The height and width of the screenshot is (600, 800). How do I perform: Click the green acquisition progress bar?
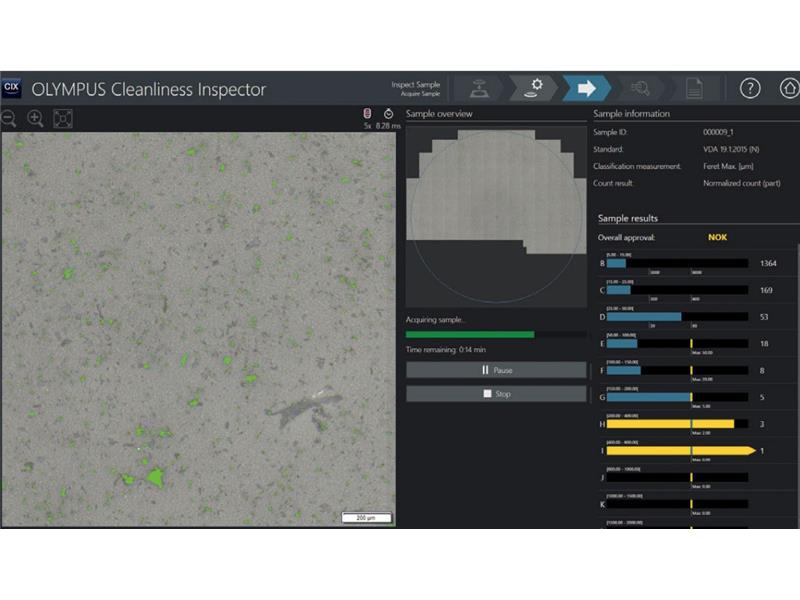tap(470, 335)
